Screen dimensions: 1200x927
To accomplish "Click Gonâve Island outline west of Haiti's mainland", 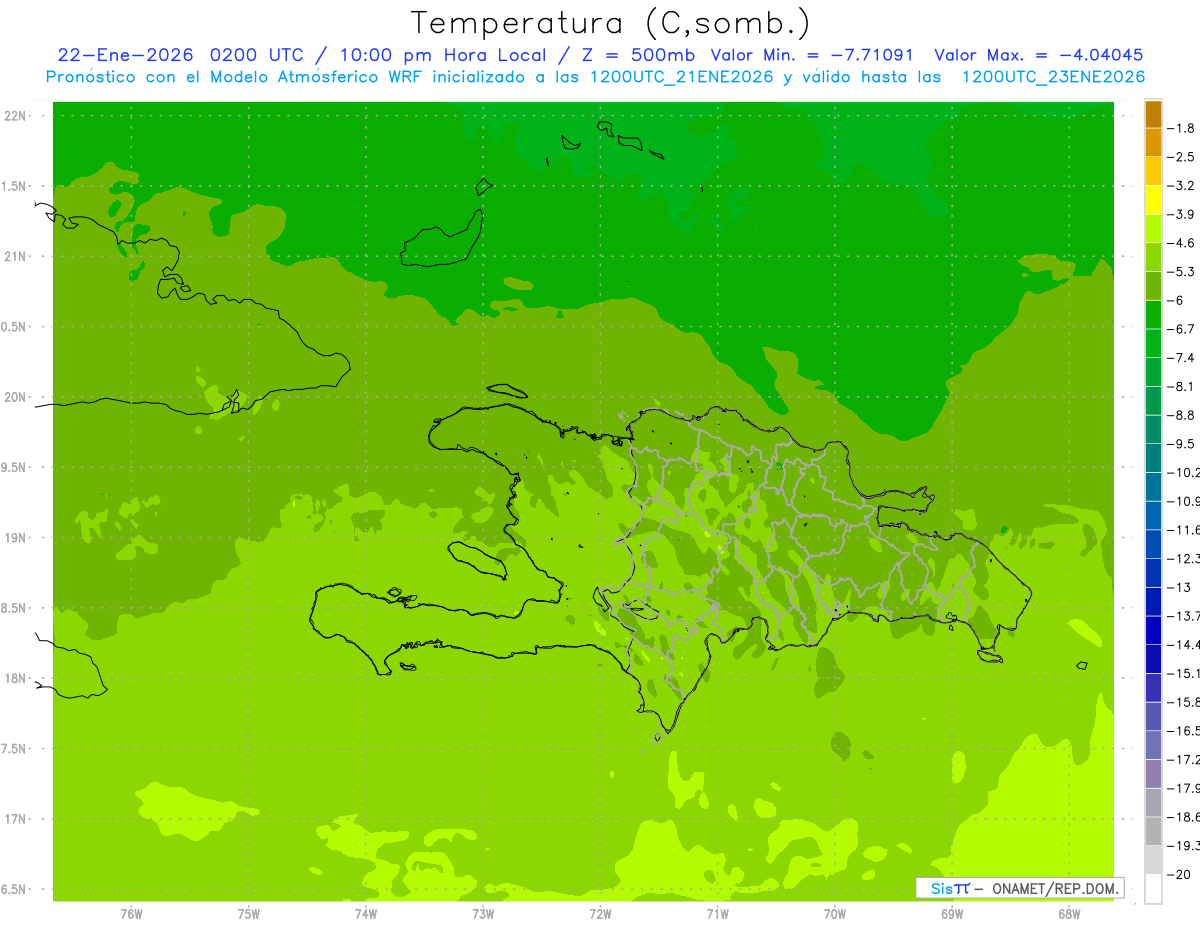I will pos(477,559).
